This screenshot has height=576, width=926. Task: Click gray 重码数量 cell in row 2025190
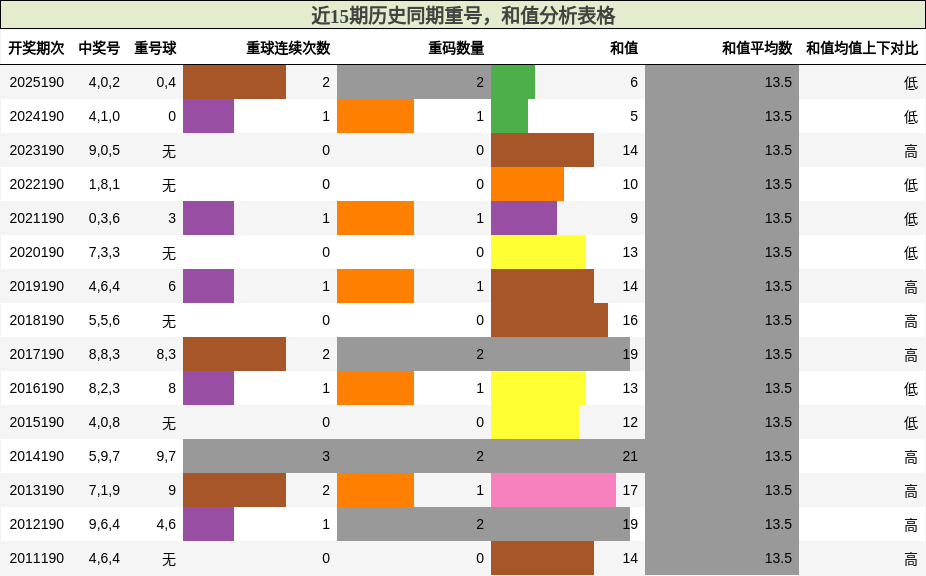[x=414, y=82]
